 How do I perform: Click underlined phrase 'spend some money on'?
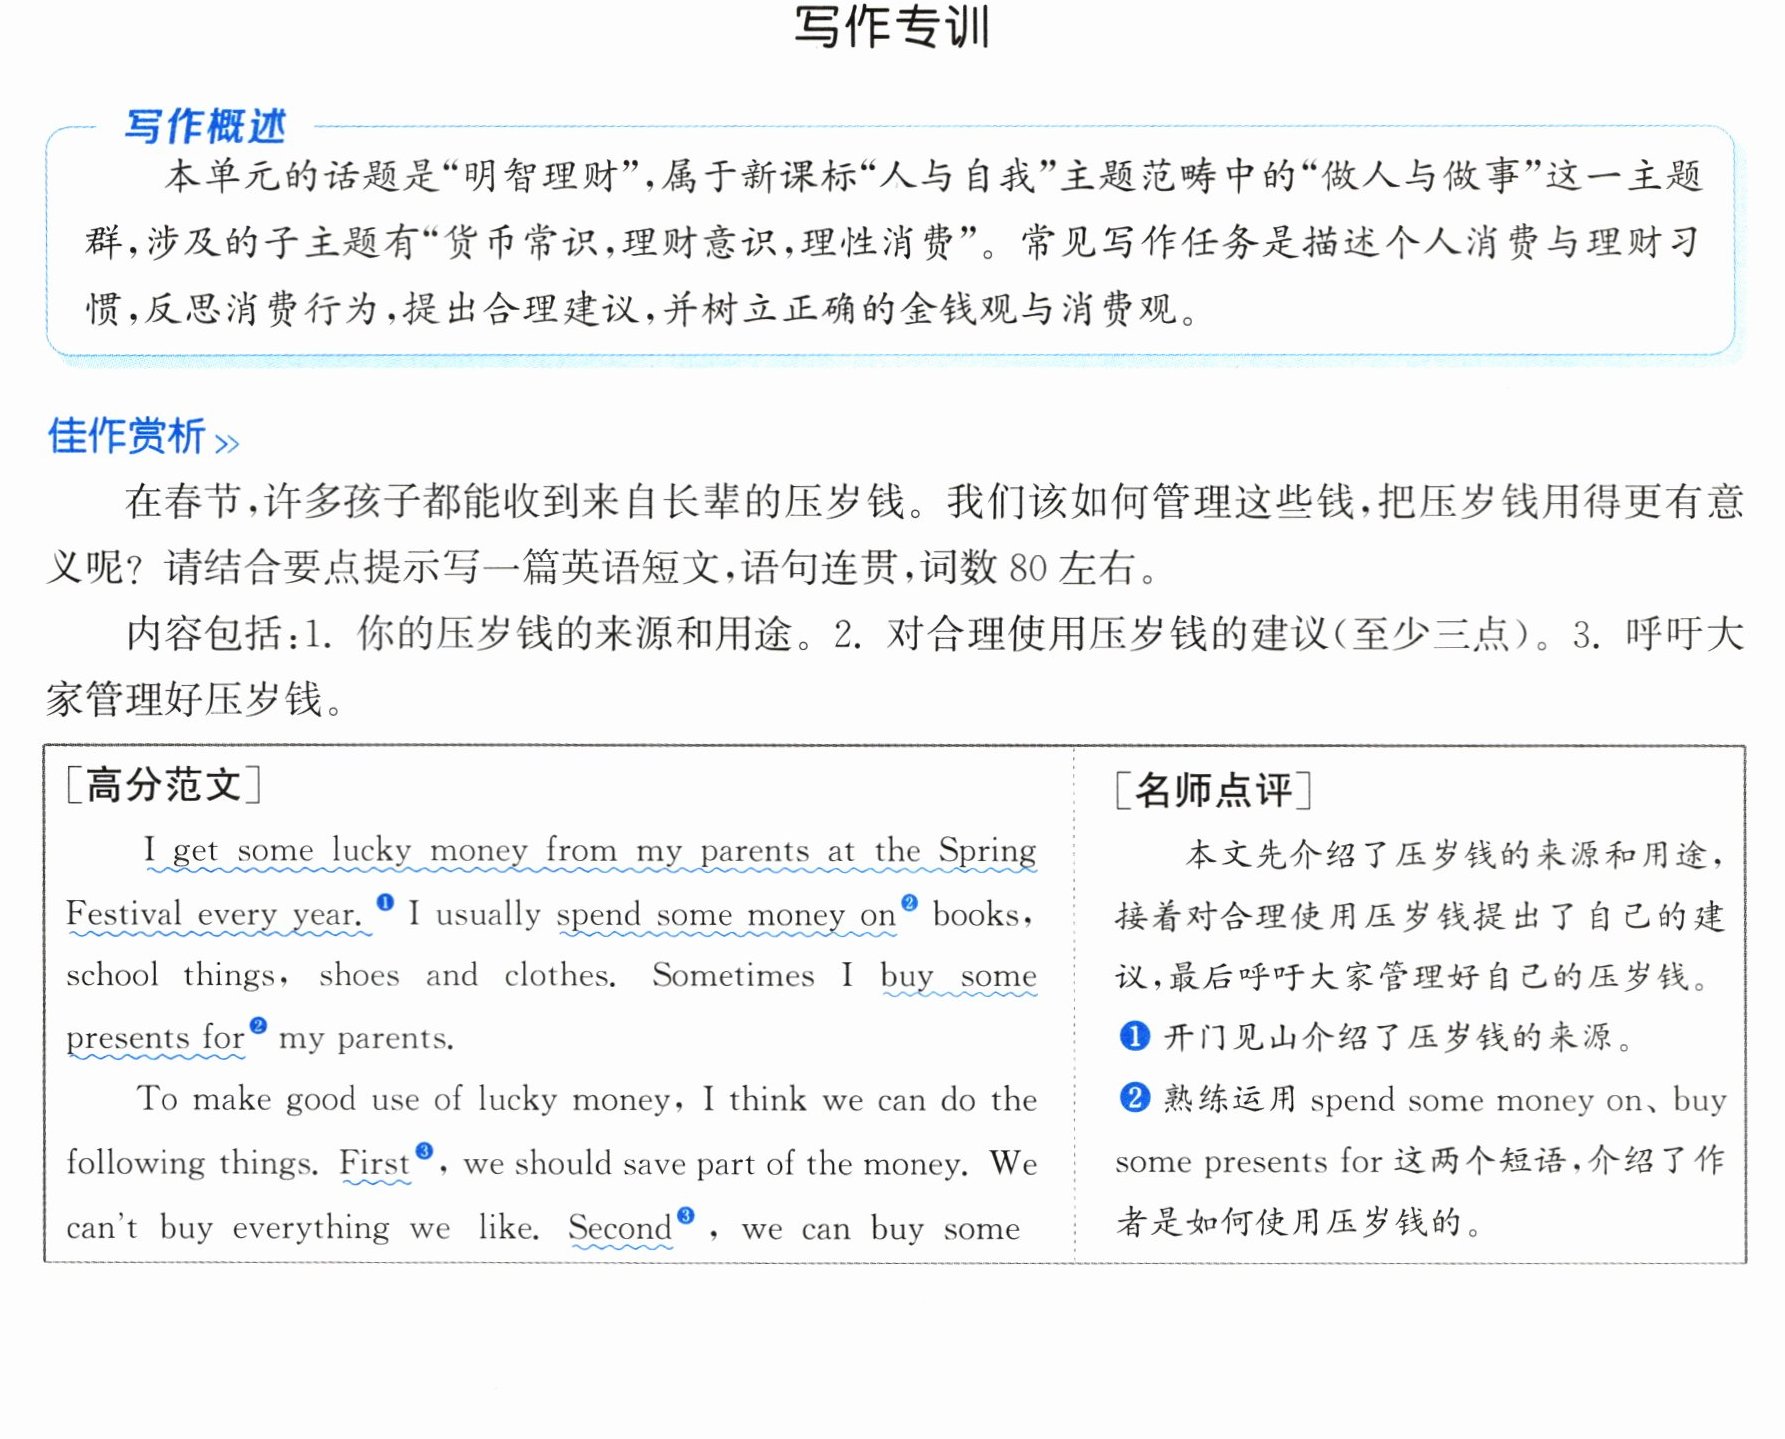(x=726, y=915)
